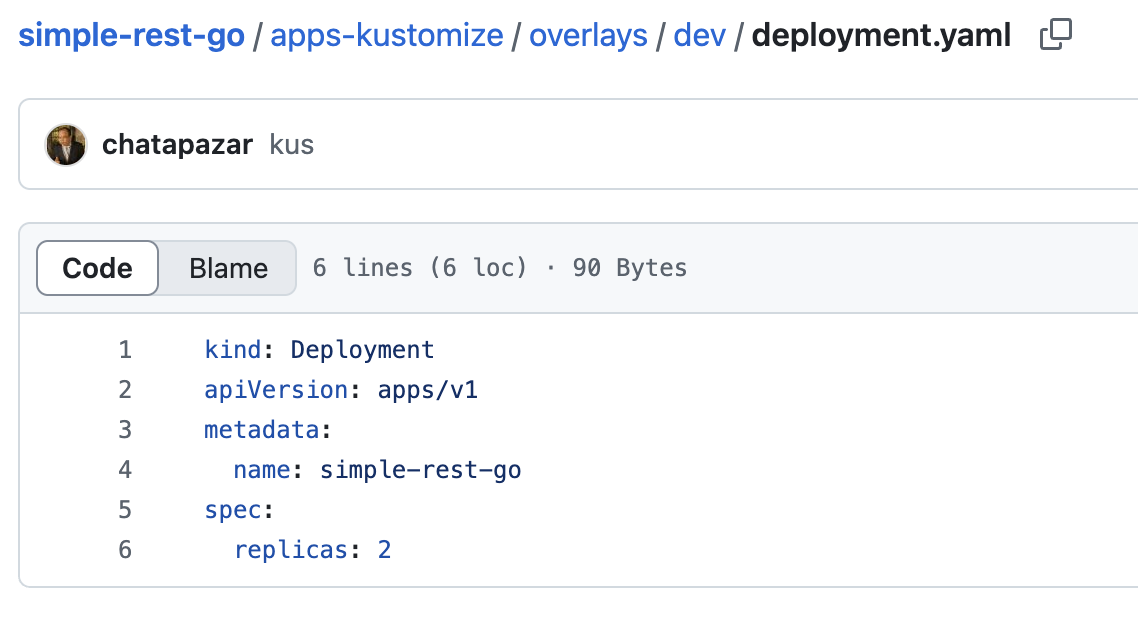This screenshot has width=1138, height=626.
Task: Copy file path using copy icon
Action: pyautogui.click(x=1055, y=34)
